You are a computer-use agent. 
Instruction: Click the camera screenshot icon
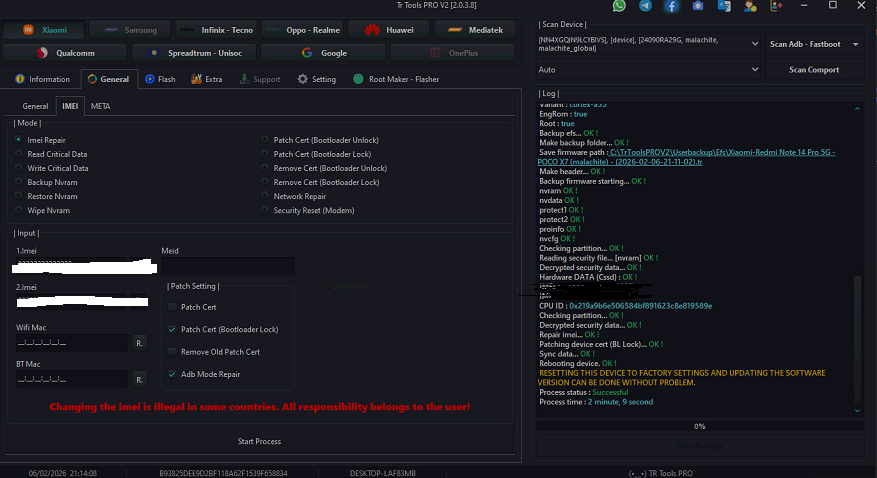(698, 6)
